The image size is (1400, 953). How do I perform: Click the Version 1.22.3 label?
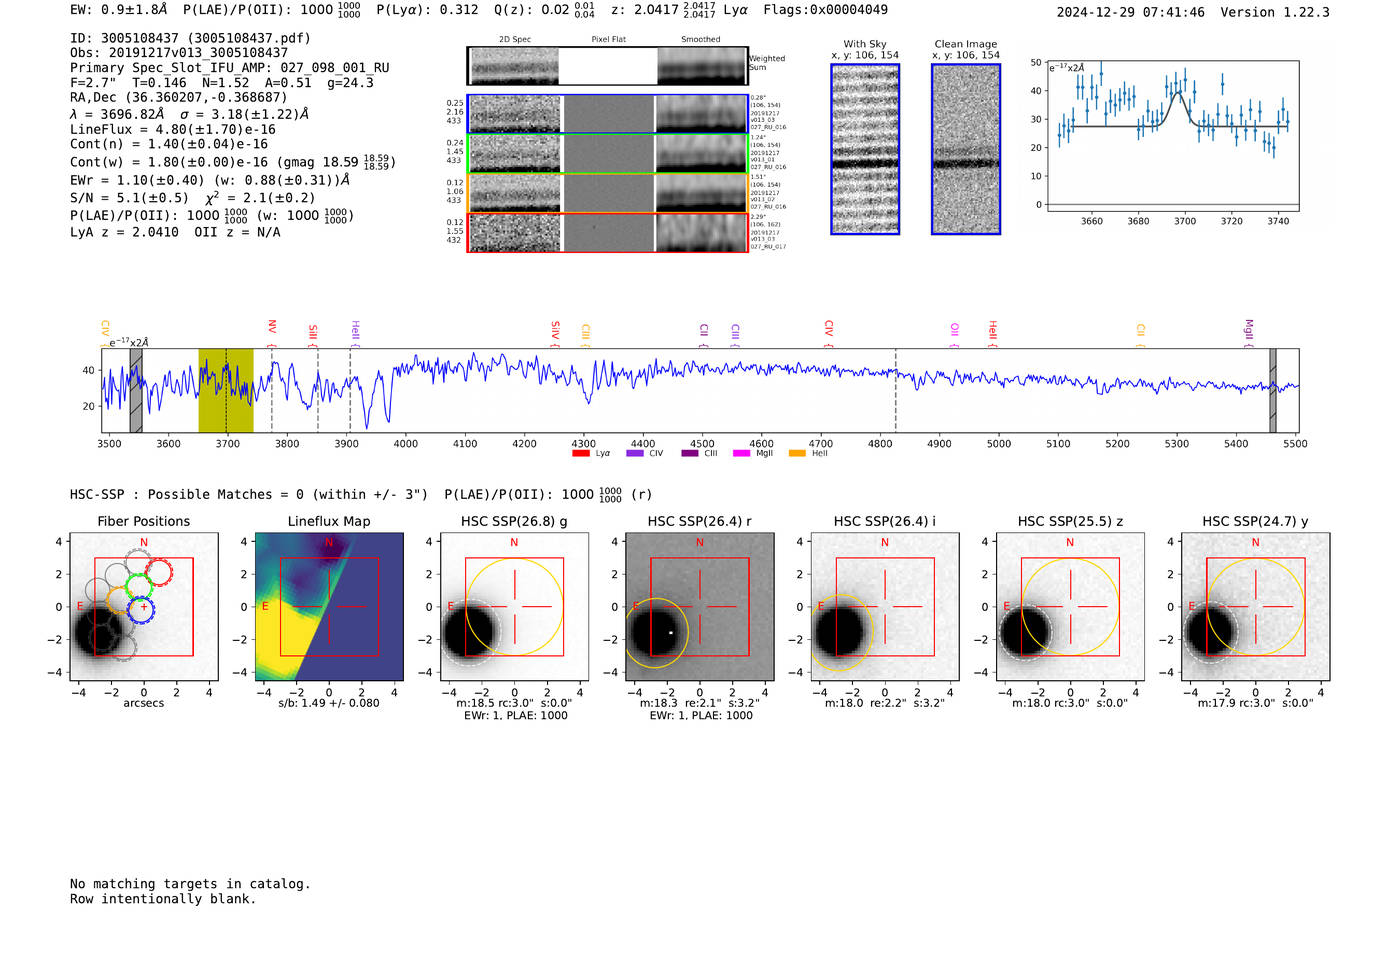point(1275,12)
